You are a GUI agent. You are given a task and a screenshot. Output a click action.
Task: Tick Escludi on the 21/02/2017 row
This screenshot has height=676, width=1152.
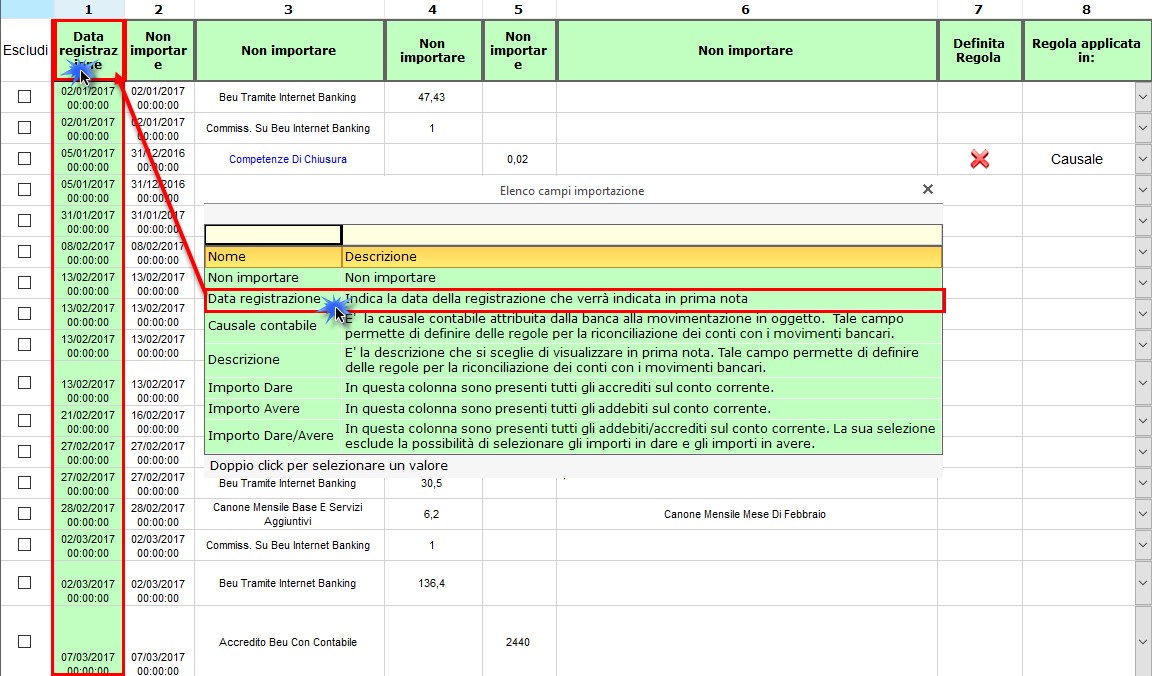(24, 420)
